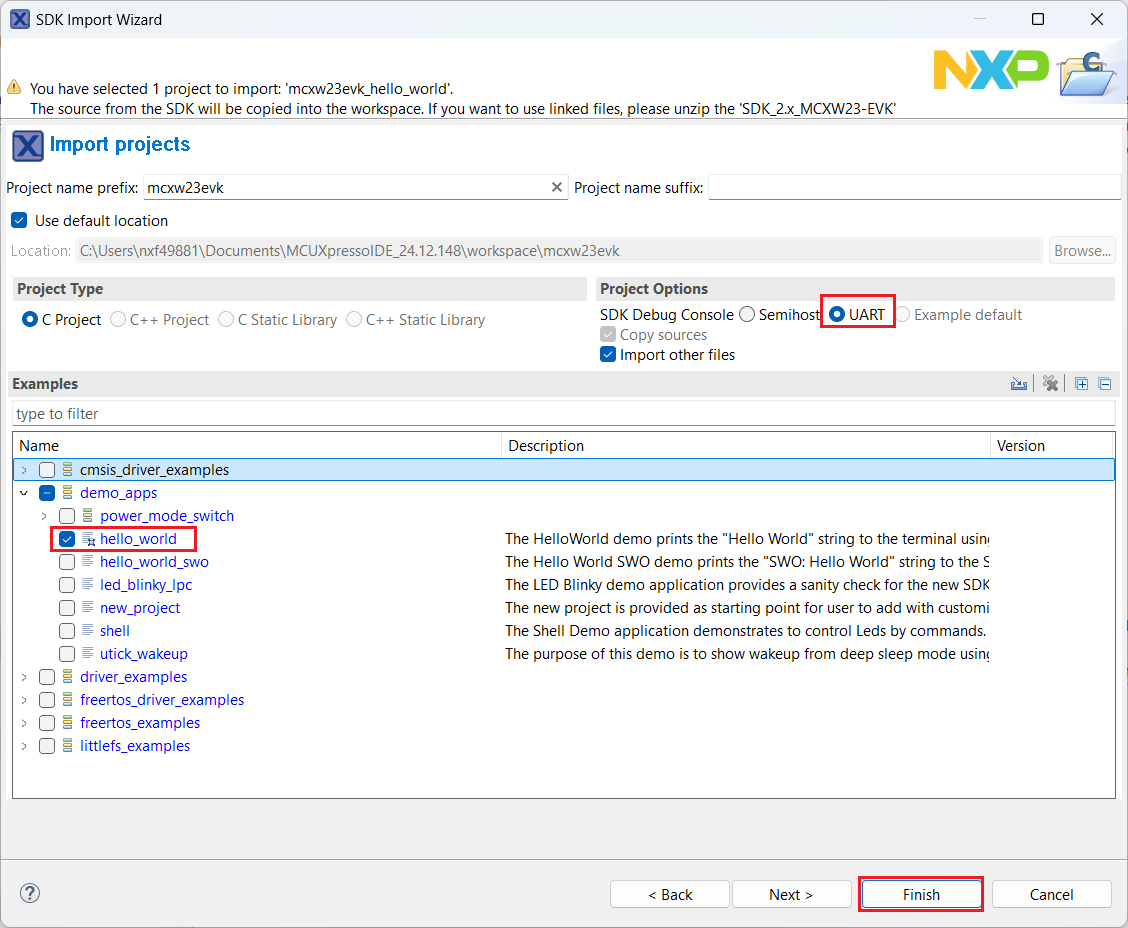Click the new_project example icon
This screenshot has height=928, width=1128.
pyautogui.click(x=88, y=607)
